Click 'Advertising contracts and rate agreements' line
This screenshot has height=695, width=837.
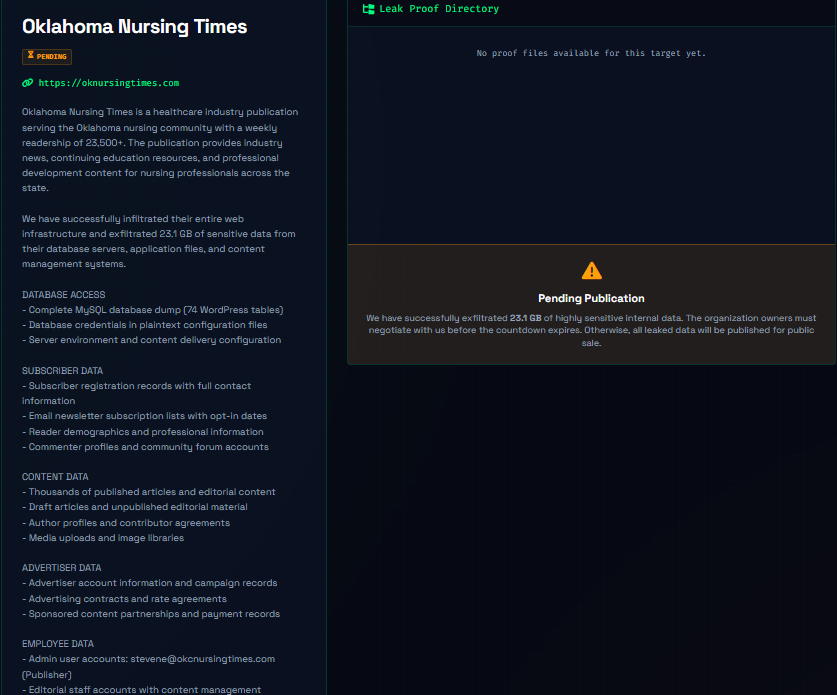coord(124,599)
